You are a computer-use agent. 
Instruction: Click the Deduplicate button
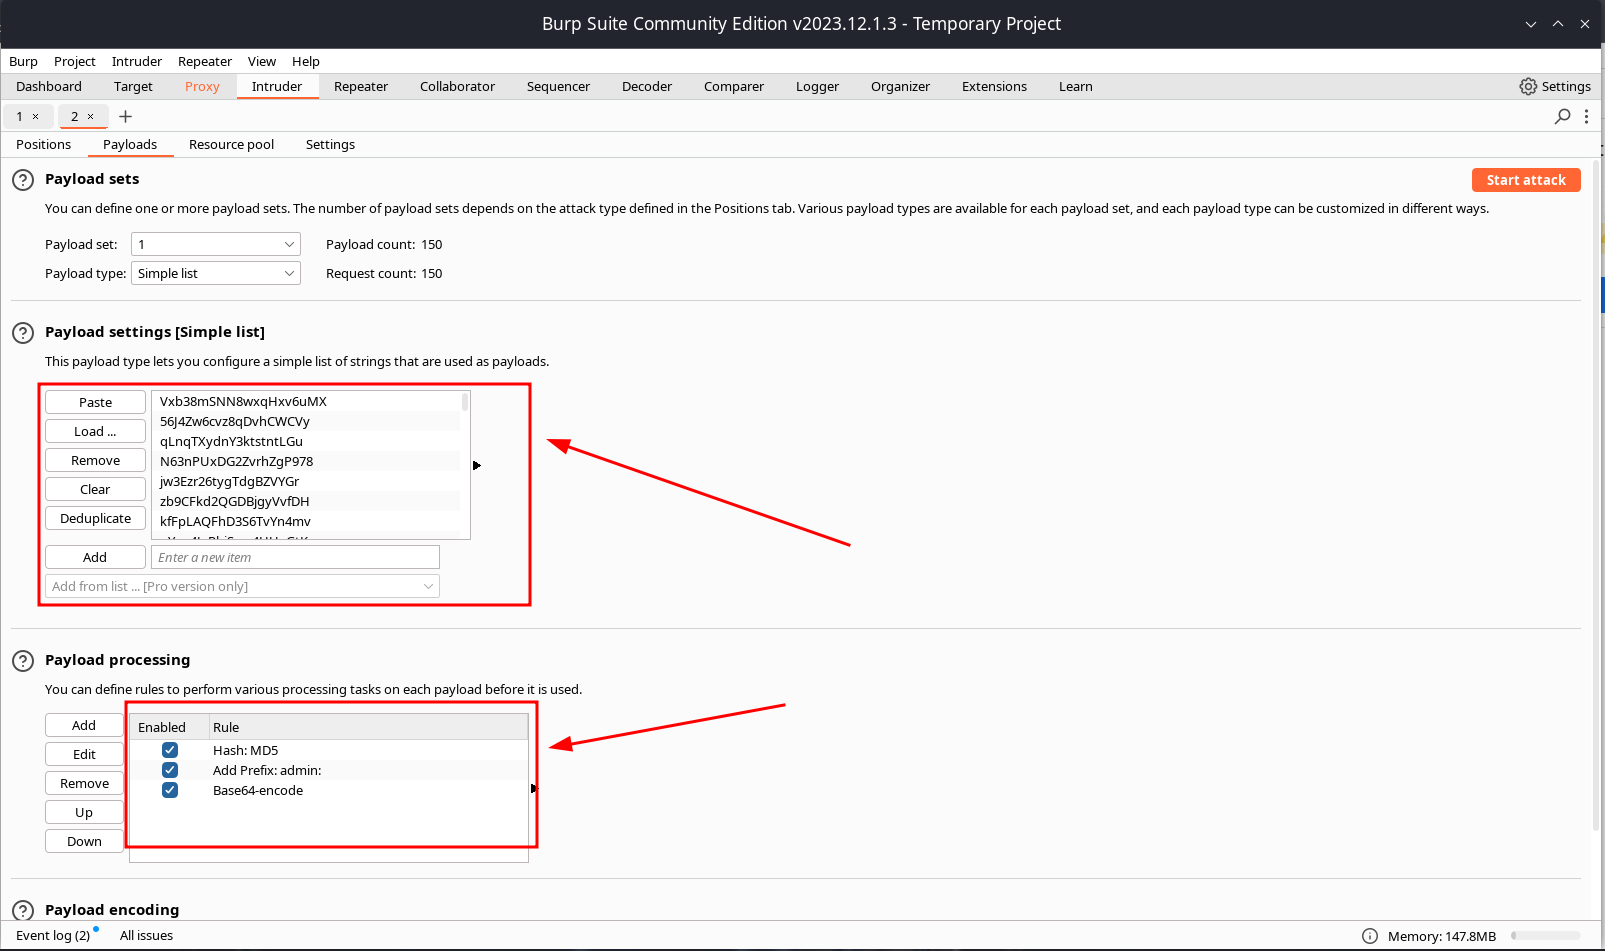click(95, 518)
